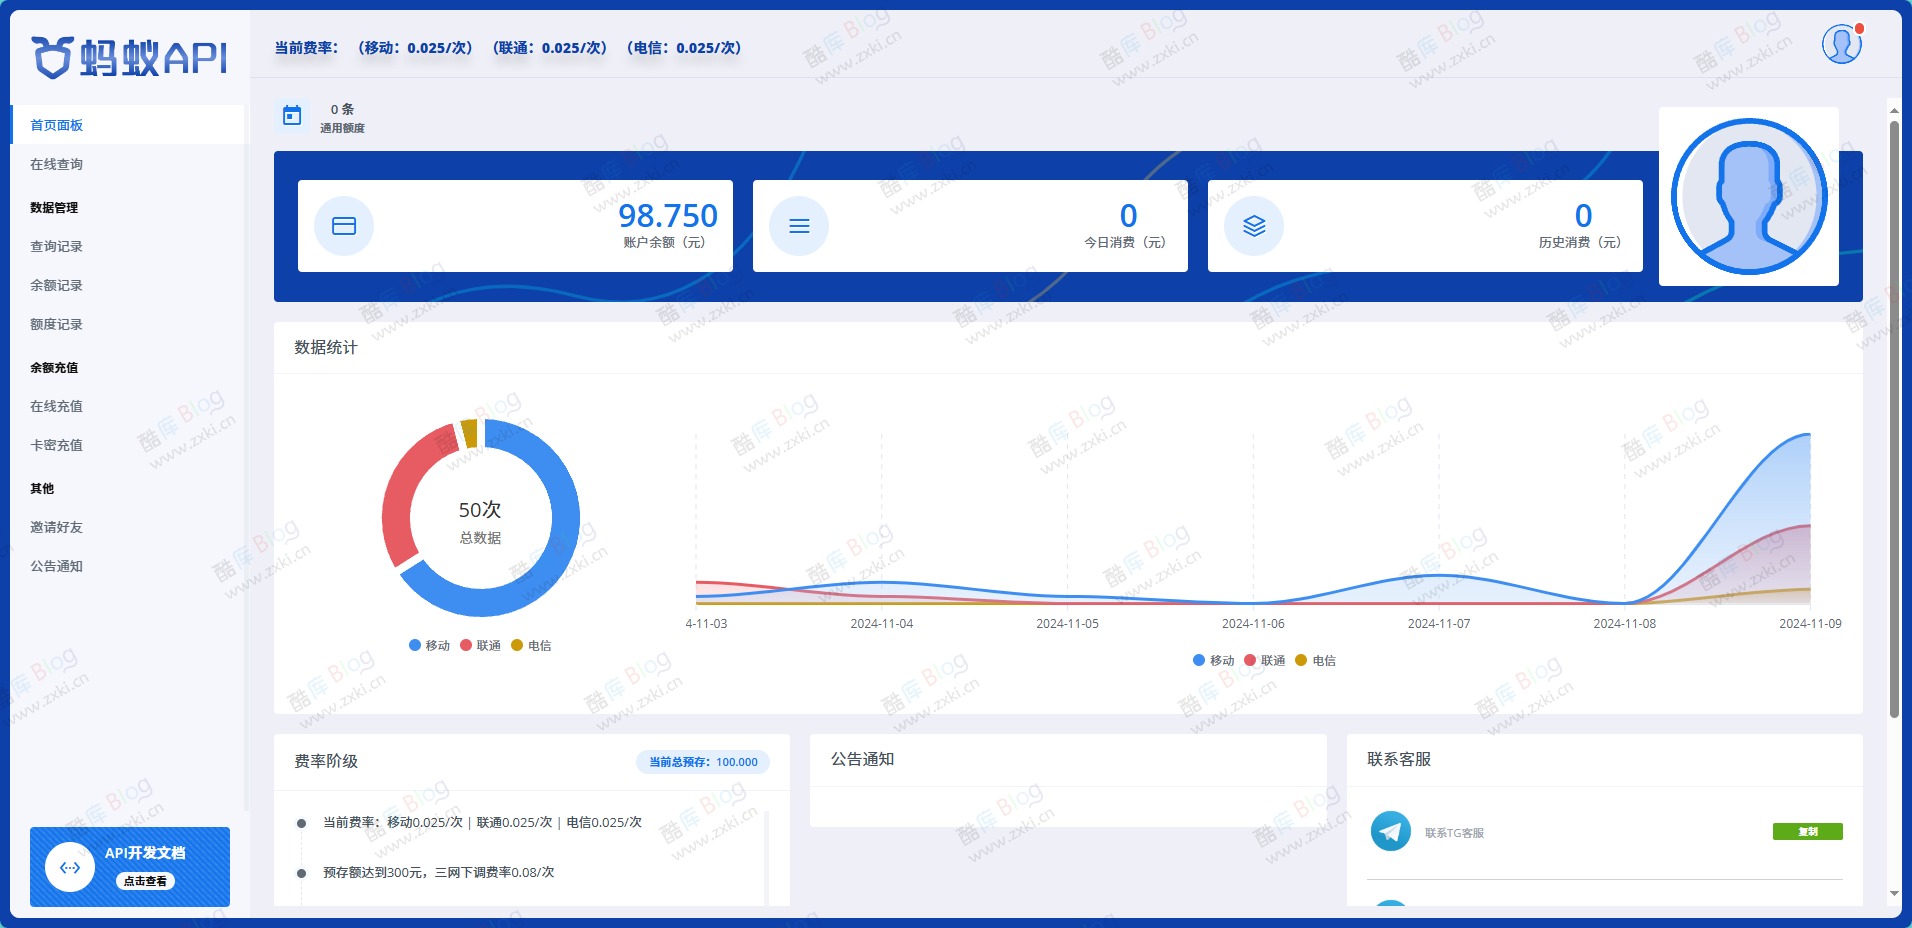Click the blue 移动 color dot in legend
This screenshot has width=1912, height=928.
point(413,645)
